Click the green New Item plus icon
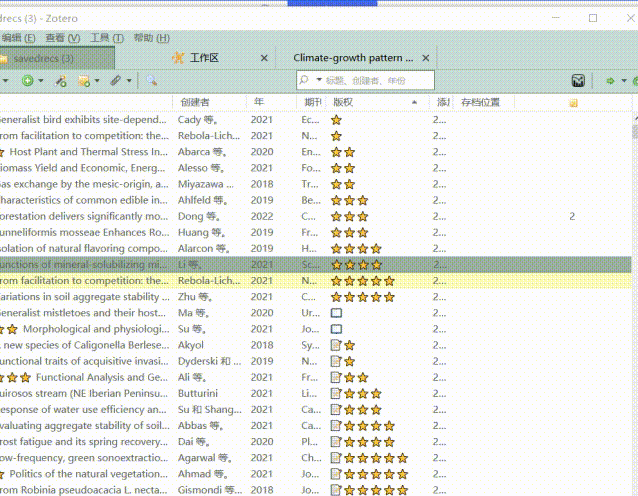 (x=27, y=81)
